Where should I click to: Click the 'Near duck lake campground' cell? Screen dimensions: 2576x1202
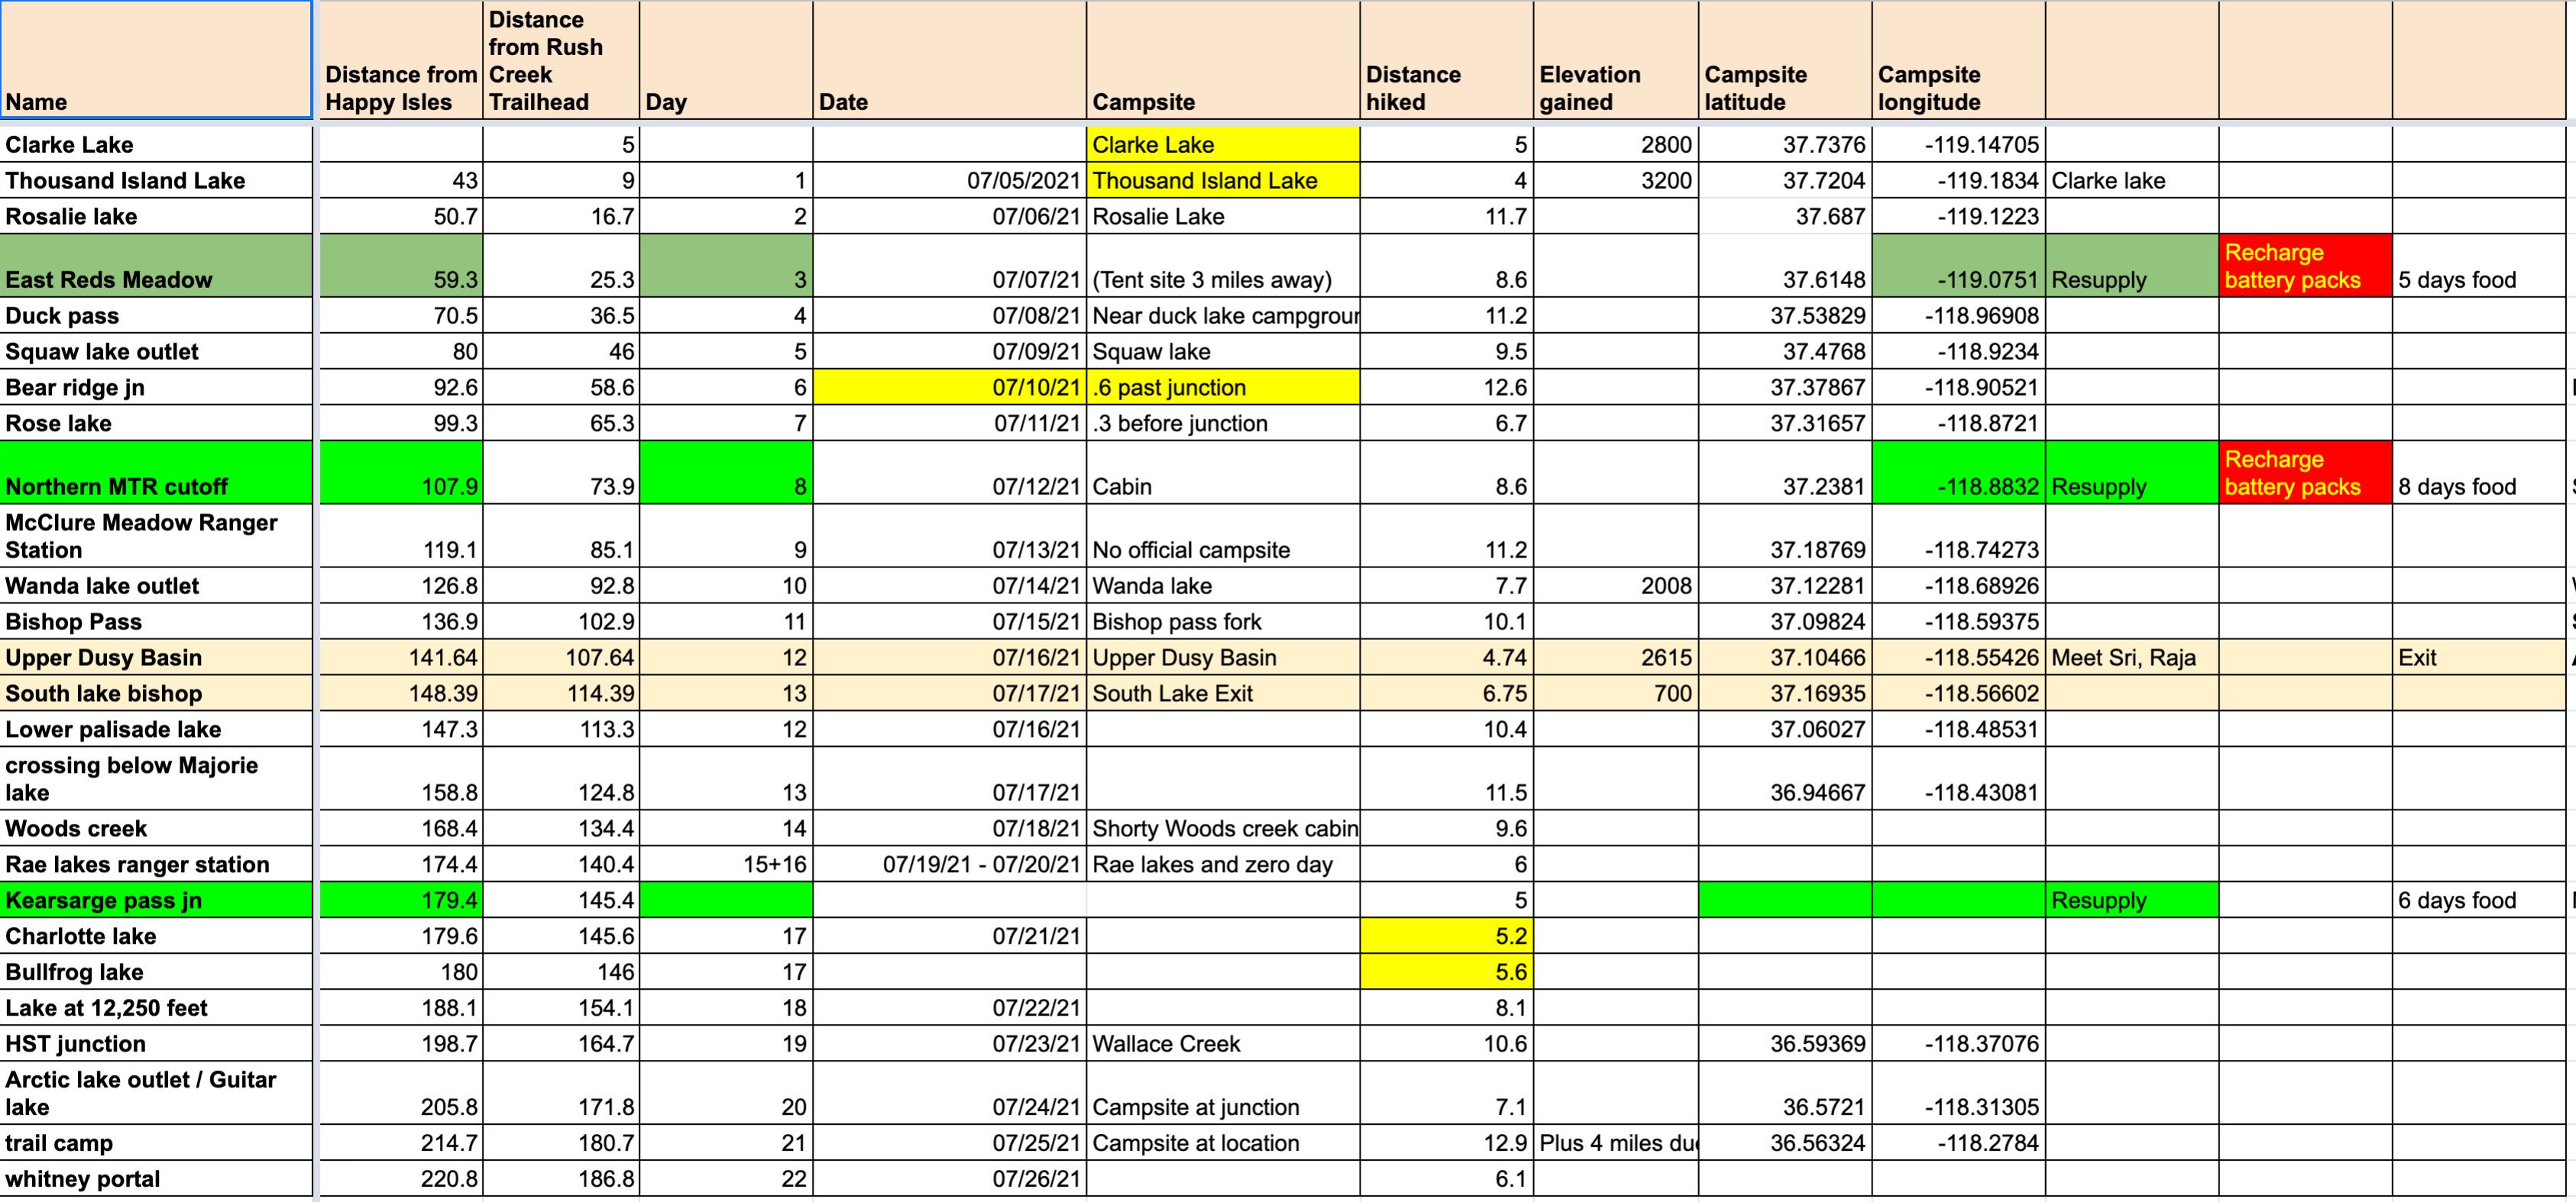pyautogui.click(x=1223, y=315)
